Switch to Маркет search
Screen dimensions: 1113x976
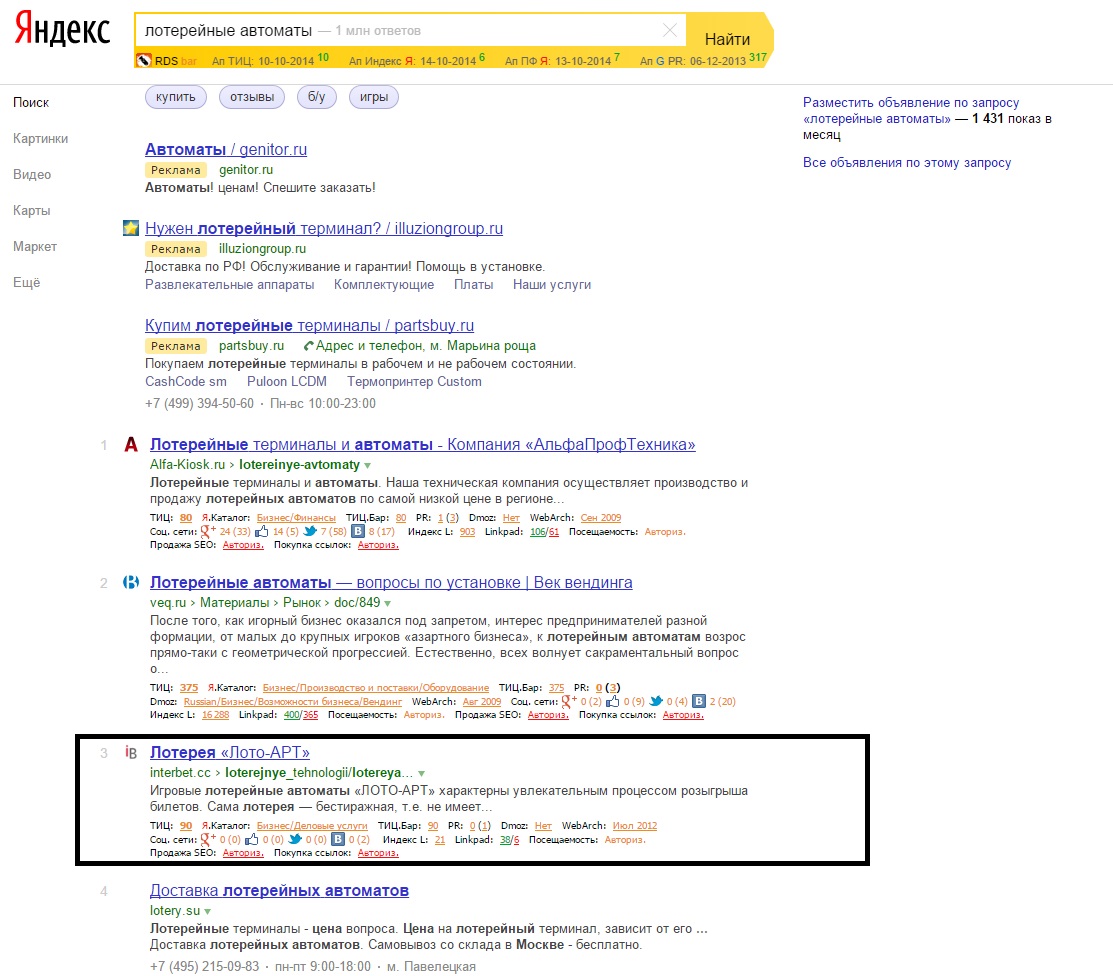point(35,246)
